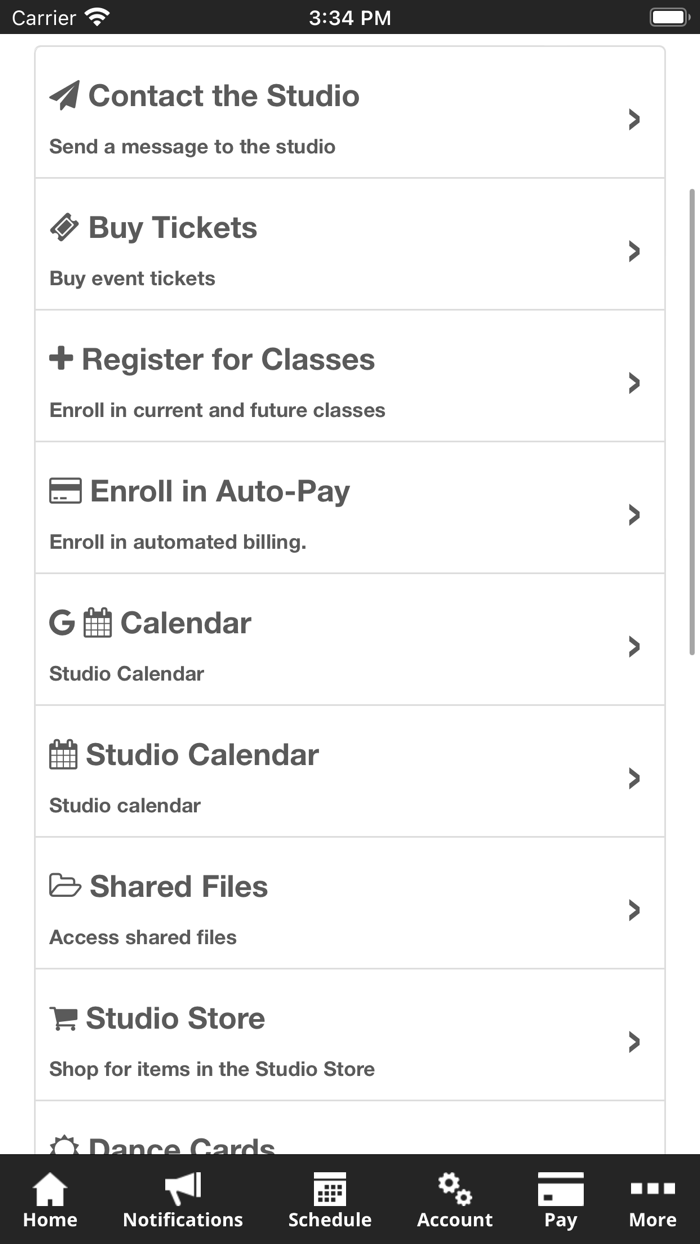Open the More tab
The image size is (700, 1244).
coord(652,1200)
